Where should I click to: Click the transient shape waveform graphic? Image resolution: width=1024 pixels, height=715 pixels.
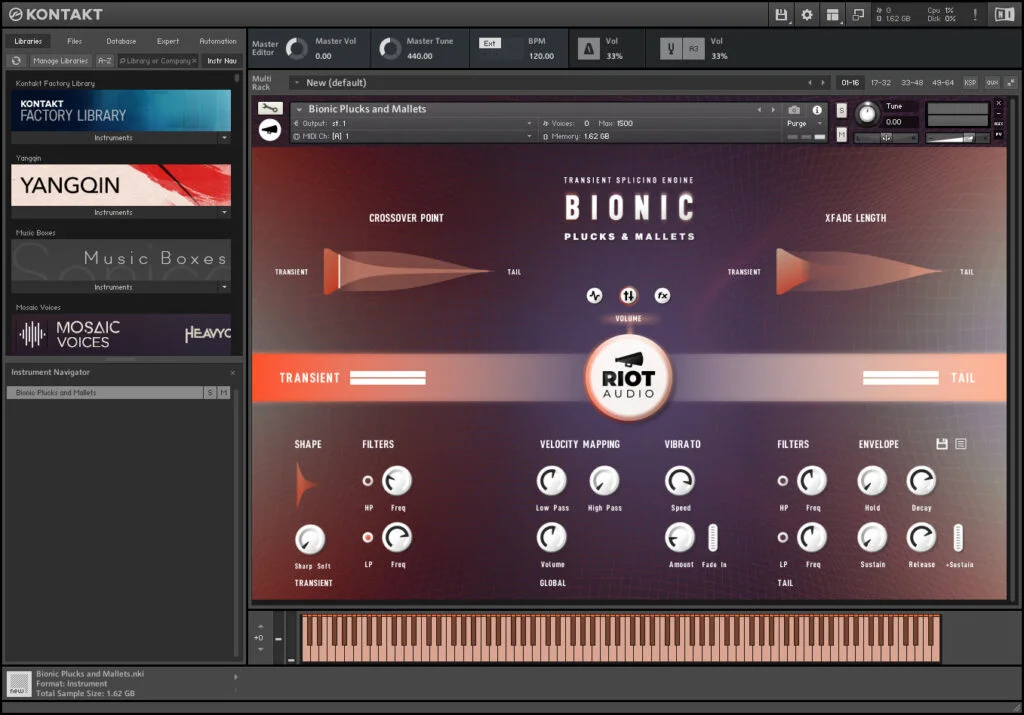click(x=306, y=486)
